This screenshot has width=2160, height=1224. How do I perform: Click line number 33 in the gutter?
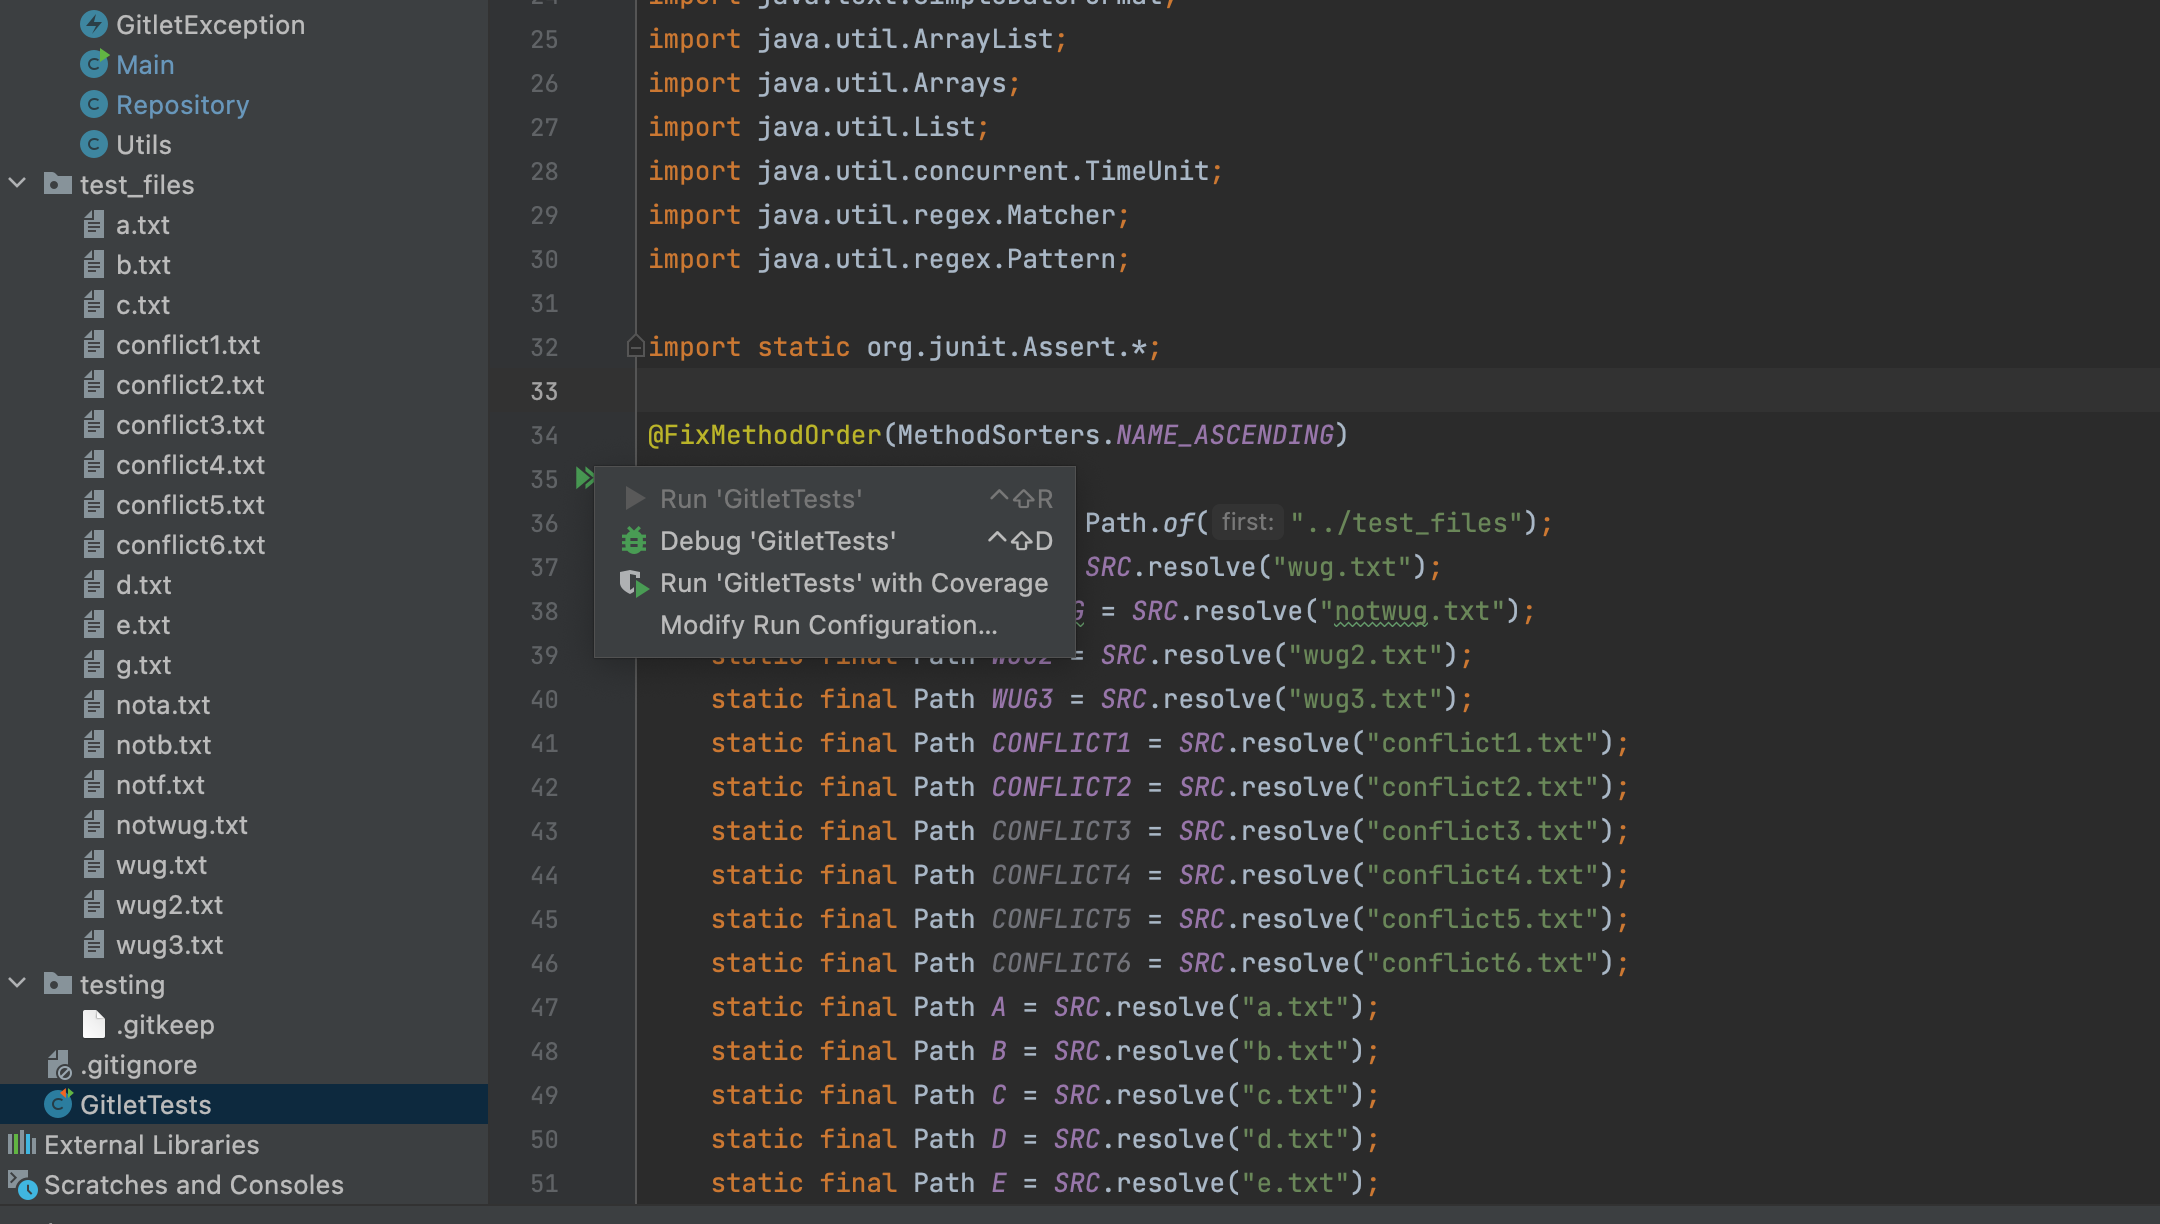click(x=544, y=391)
